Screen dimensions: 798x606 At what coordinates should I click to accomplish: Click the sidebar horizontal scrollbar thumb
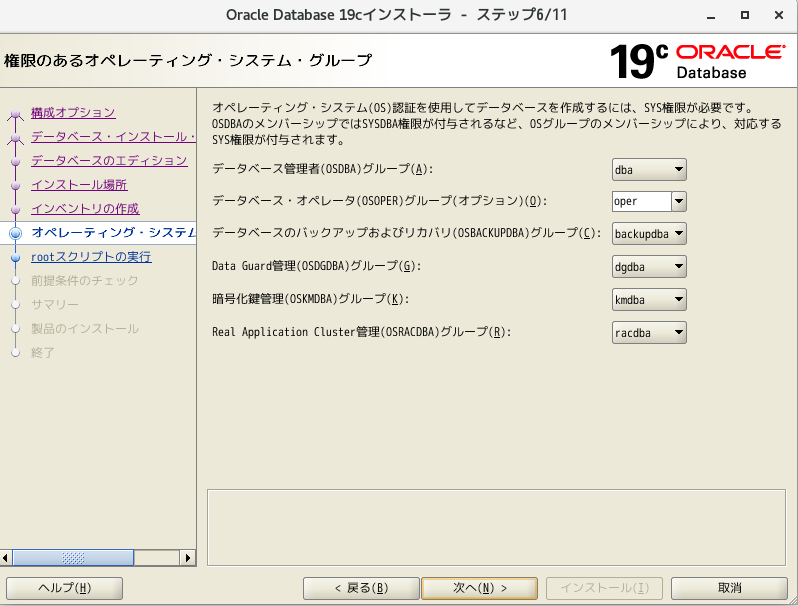(73, 558)
